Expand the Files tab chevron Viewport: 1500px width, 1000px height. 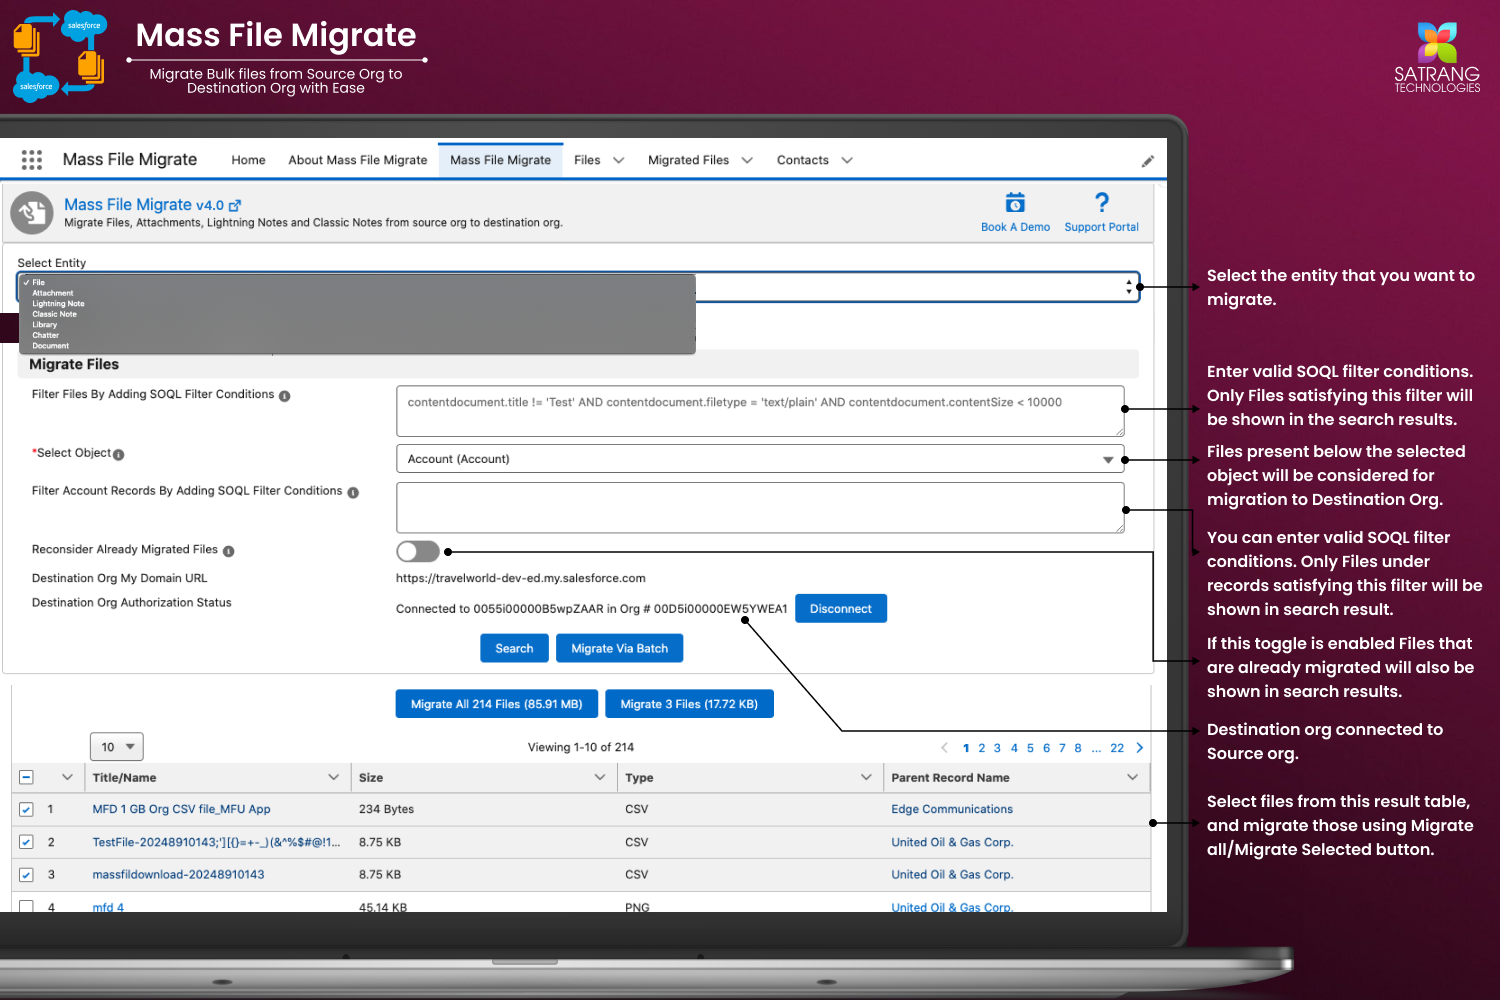619,160
